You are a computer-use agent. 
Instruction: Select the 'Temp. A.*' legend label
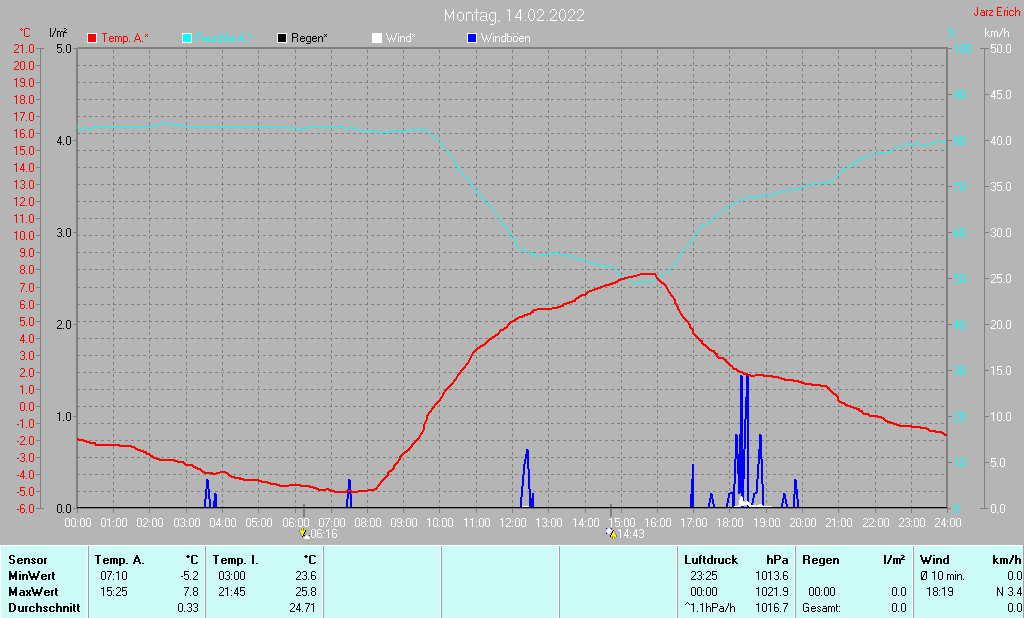click(125, 39)
